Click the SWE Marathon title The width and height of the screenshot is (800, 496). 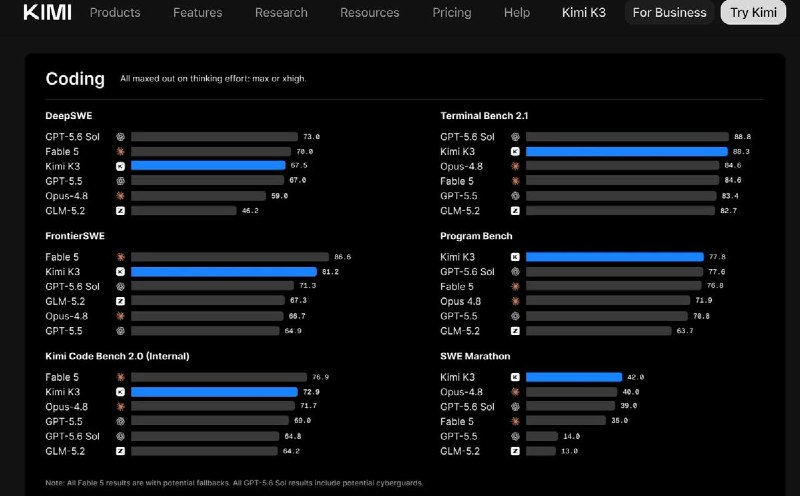(475, 356)
